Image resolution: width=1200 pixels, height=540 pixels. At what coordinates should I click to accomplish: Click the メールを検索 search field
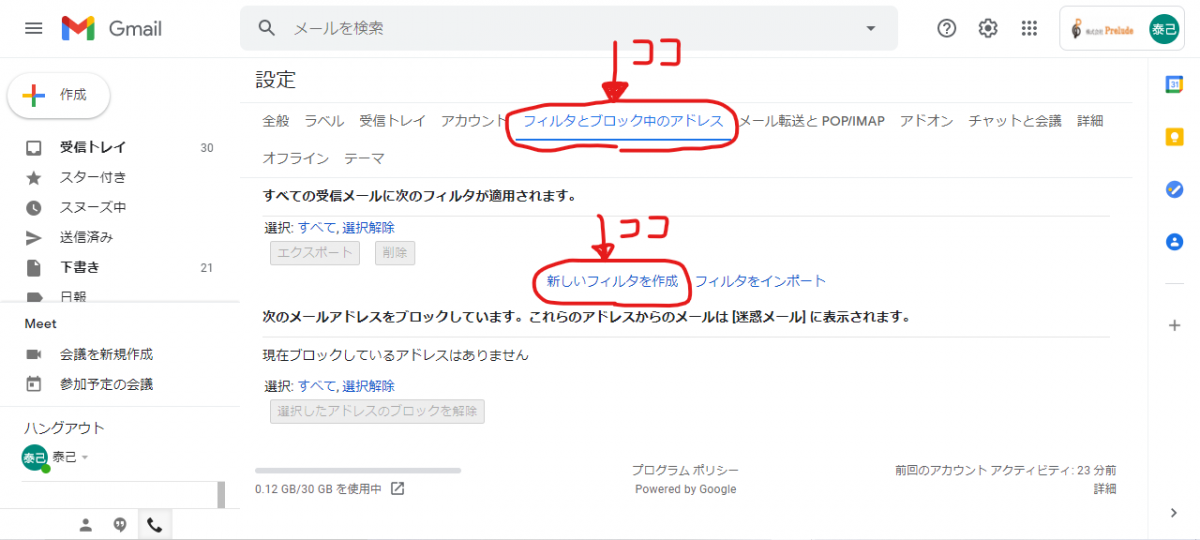tap(560, 28)
